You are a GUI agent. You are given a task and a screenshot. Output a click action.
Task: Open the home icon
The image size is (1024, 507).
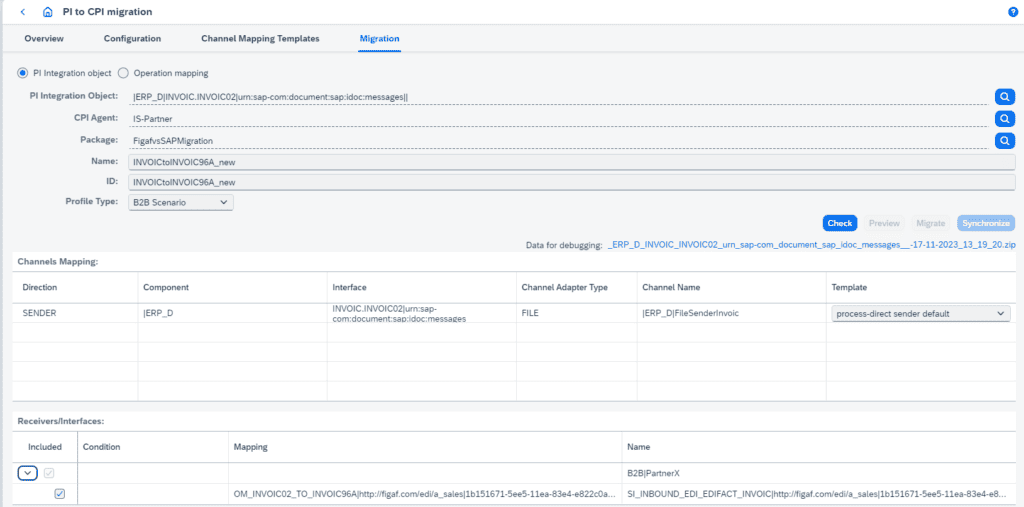pyautogui.click(x=47, y=12)
